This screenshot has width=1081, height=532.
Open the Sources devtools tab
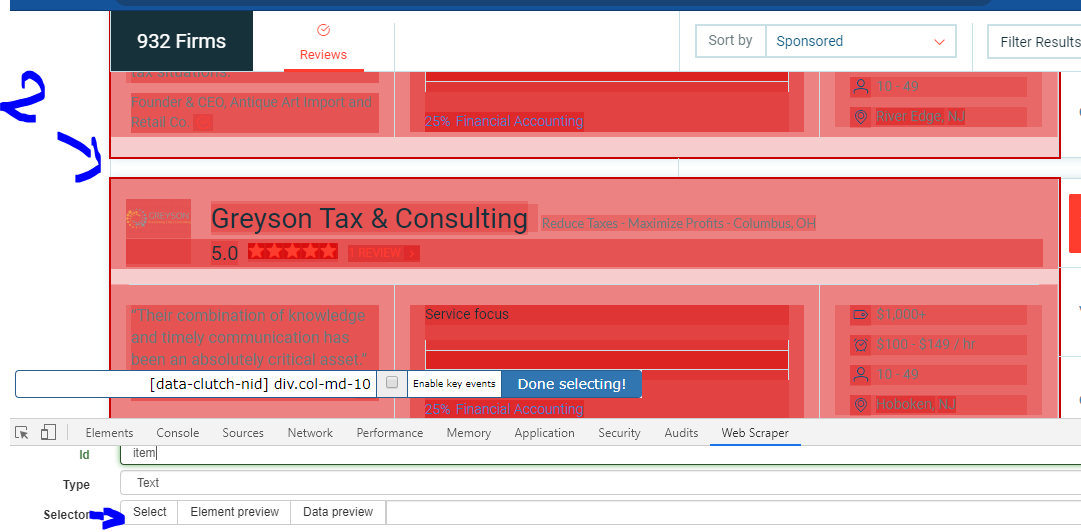coord(243,433)
